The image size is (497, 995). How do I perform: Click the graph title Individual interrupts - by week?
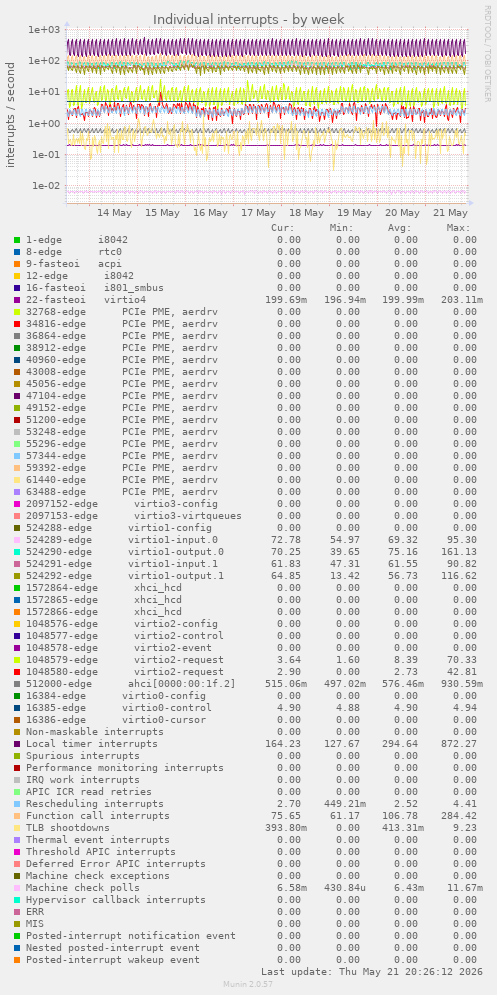[x=249, y=20]
